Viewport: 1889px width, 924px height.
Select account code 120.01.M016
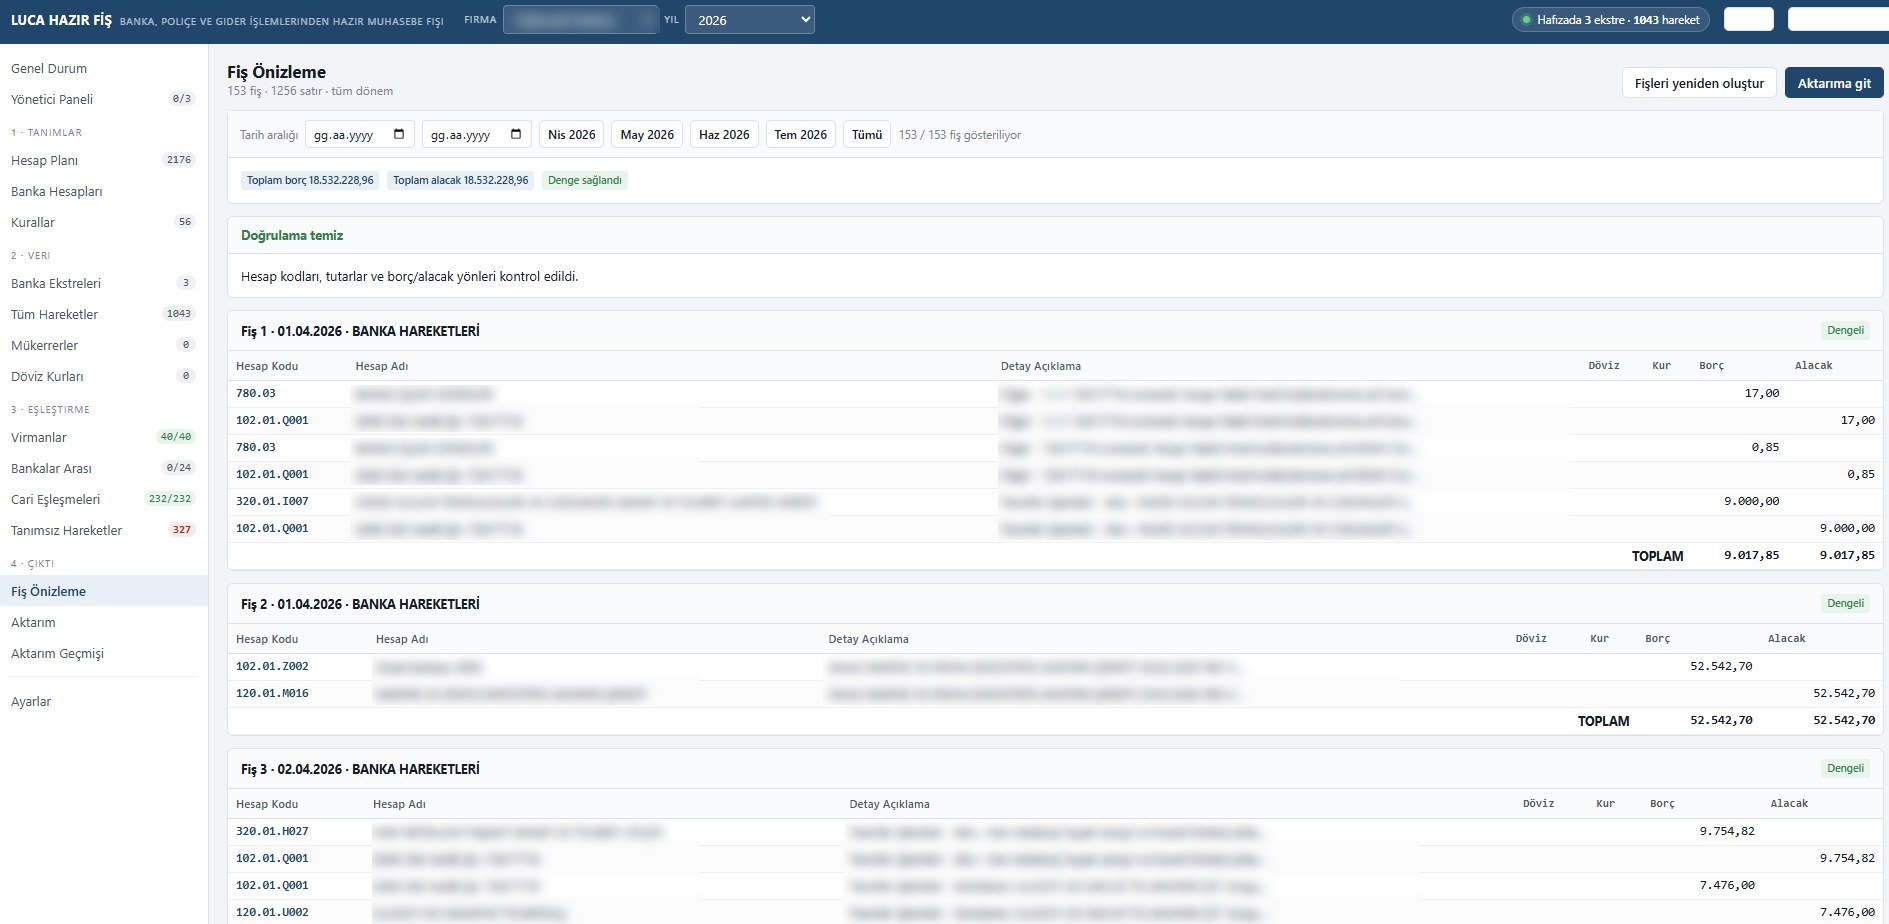[272, 693]
